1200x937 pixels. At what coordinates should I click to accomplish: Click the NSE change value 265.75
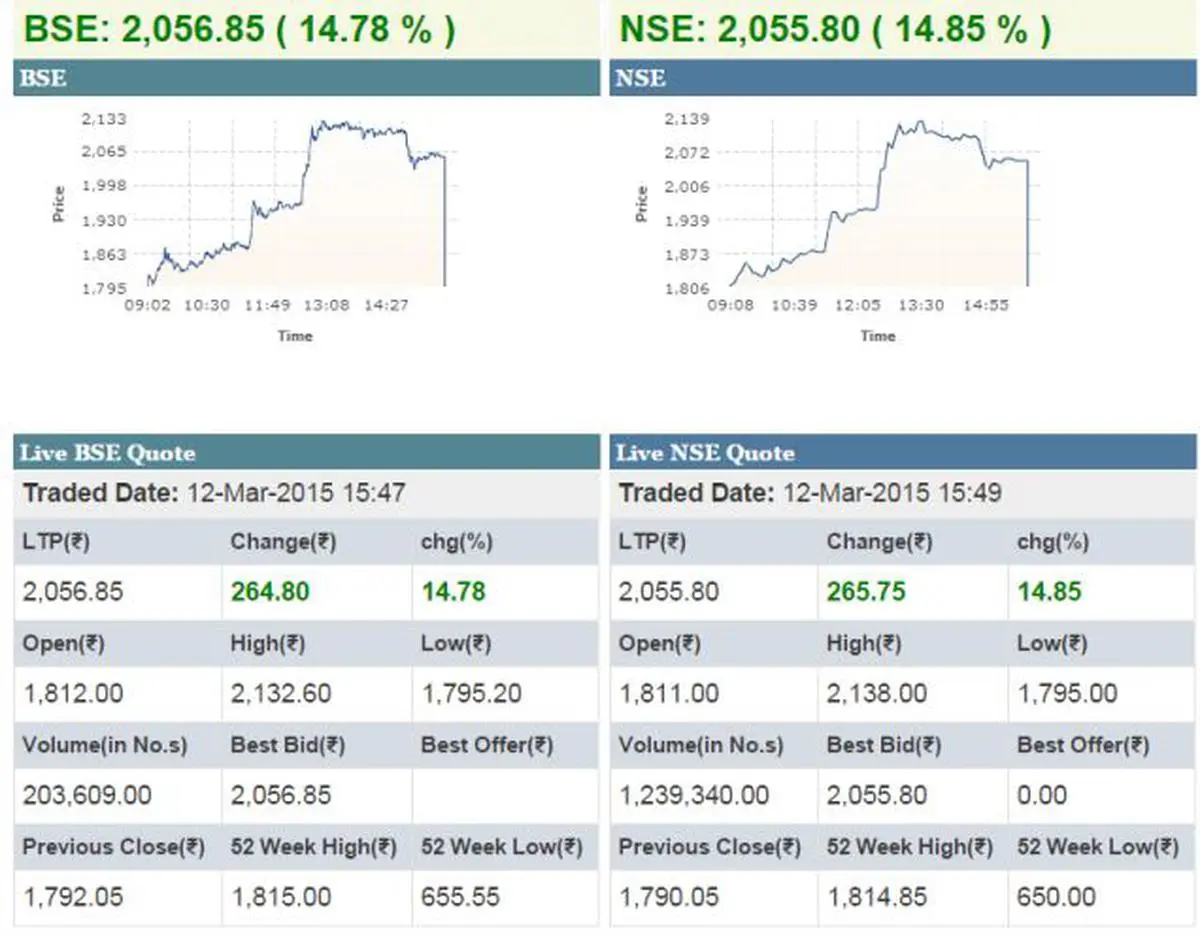pos(866,592)
